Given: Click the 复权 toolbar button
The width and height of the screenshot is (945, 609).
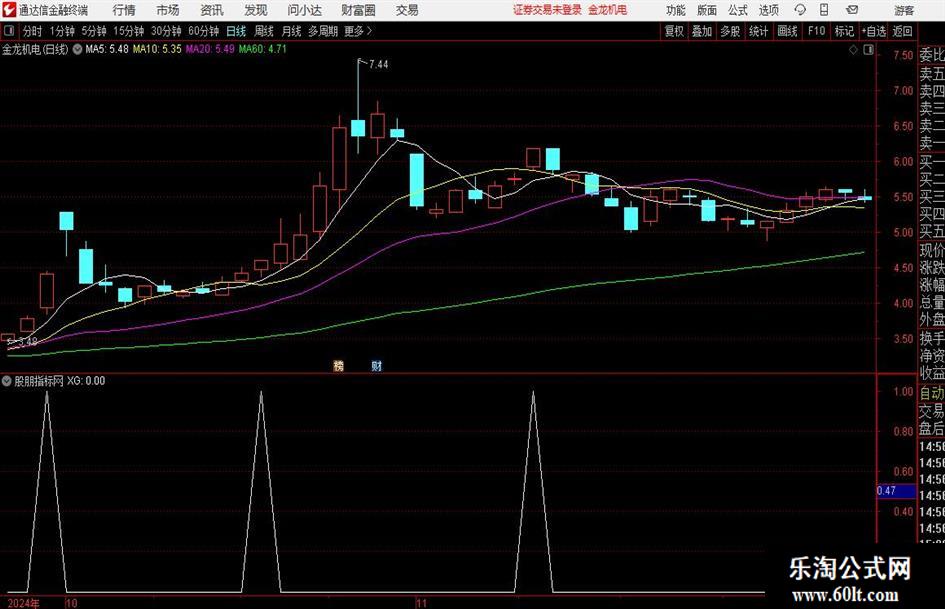Looking at the screenshot, I should (674, 31).
